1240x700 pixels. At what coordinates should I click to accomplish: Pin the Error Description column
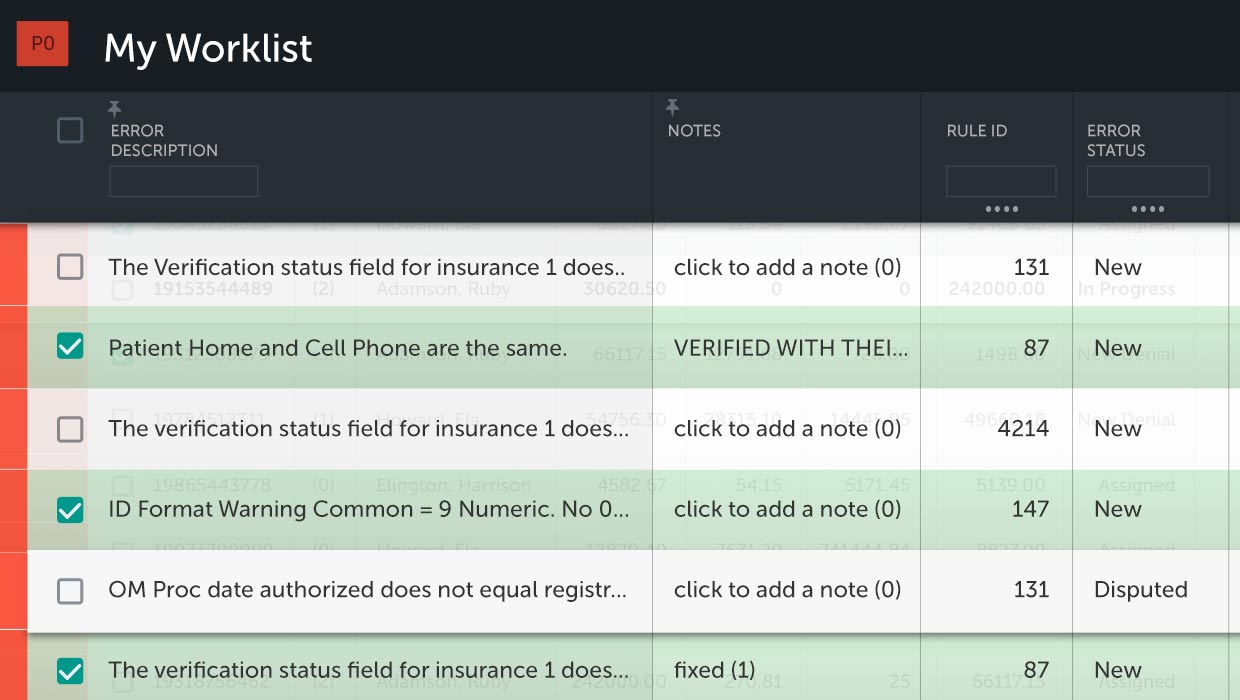tap(114, 107)
